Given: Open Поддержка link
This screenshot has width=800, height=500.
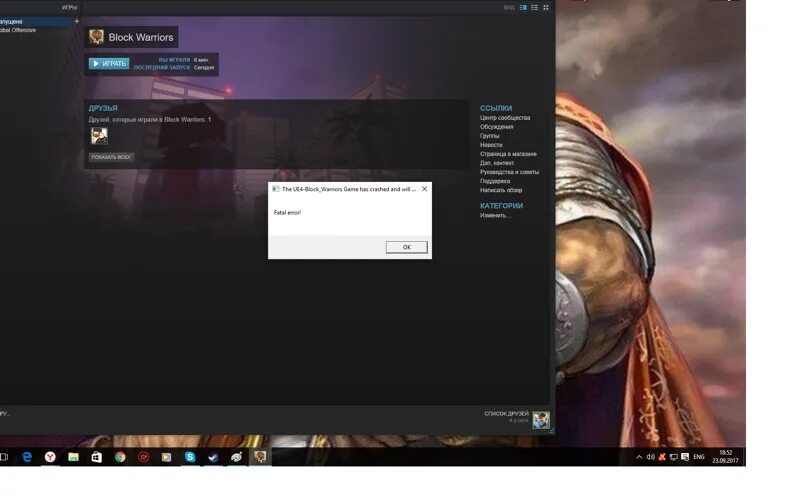Looking at the screenshot, I should tap(495, 181).
